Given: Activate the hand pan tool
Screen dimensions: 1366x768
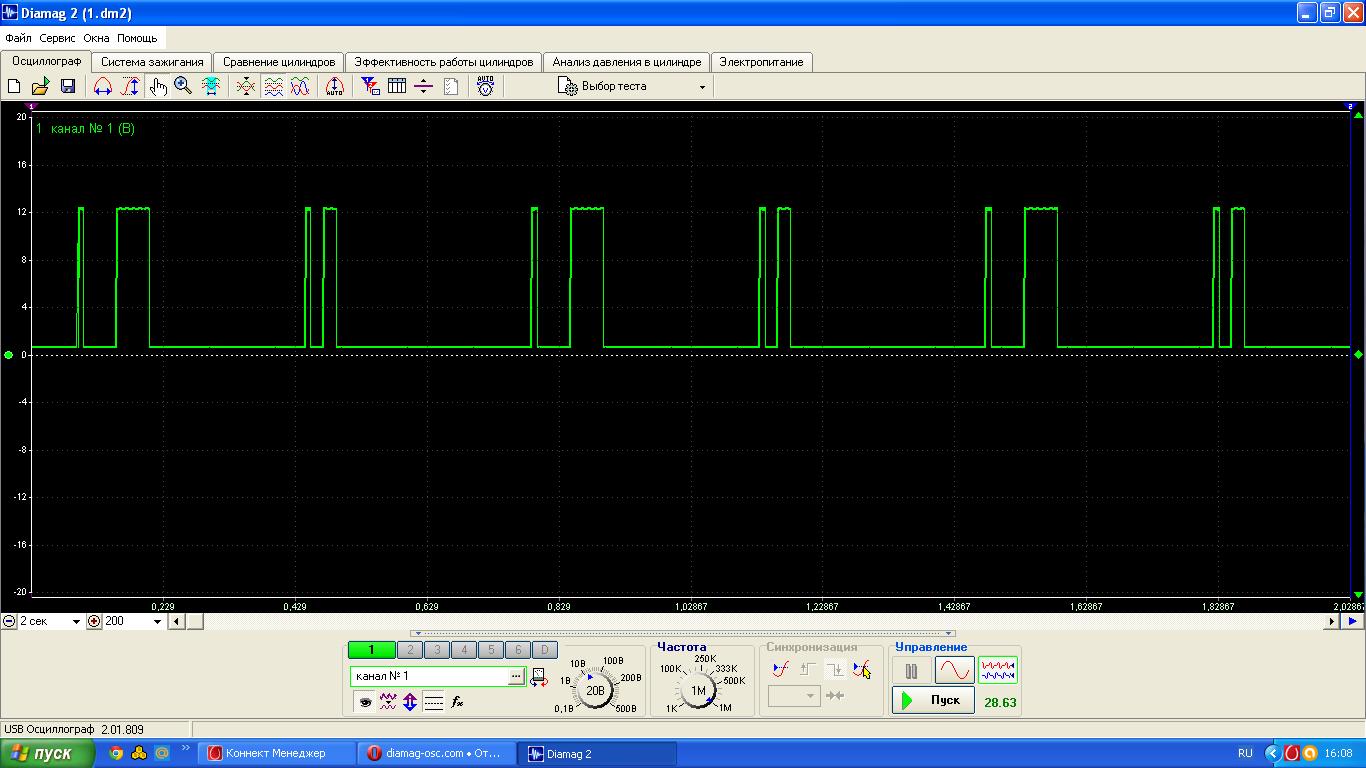Looking at the screenshot, I should [x=157, y=87].
